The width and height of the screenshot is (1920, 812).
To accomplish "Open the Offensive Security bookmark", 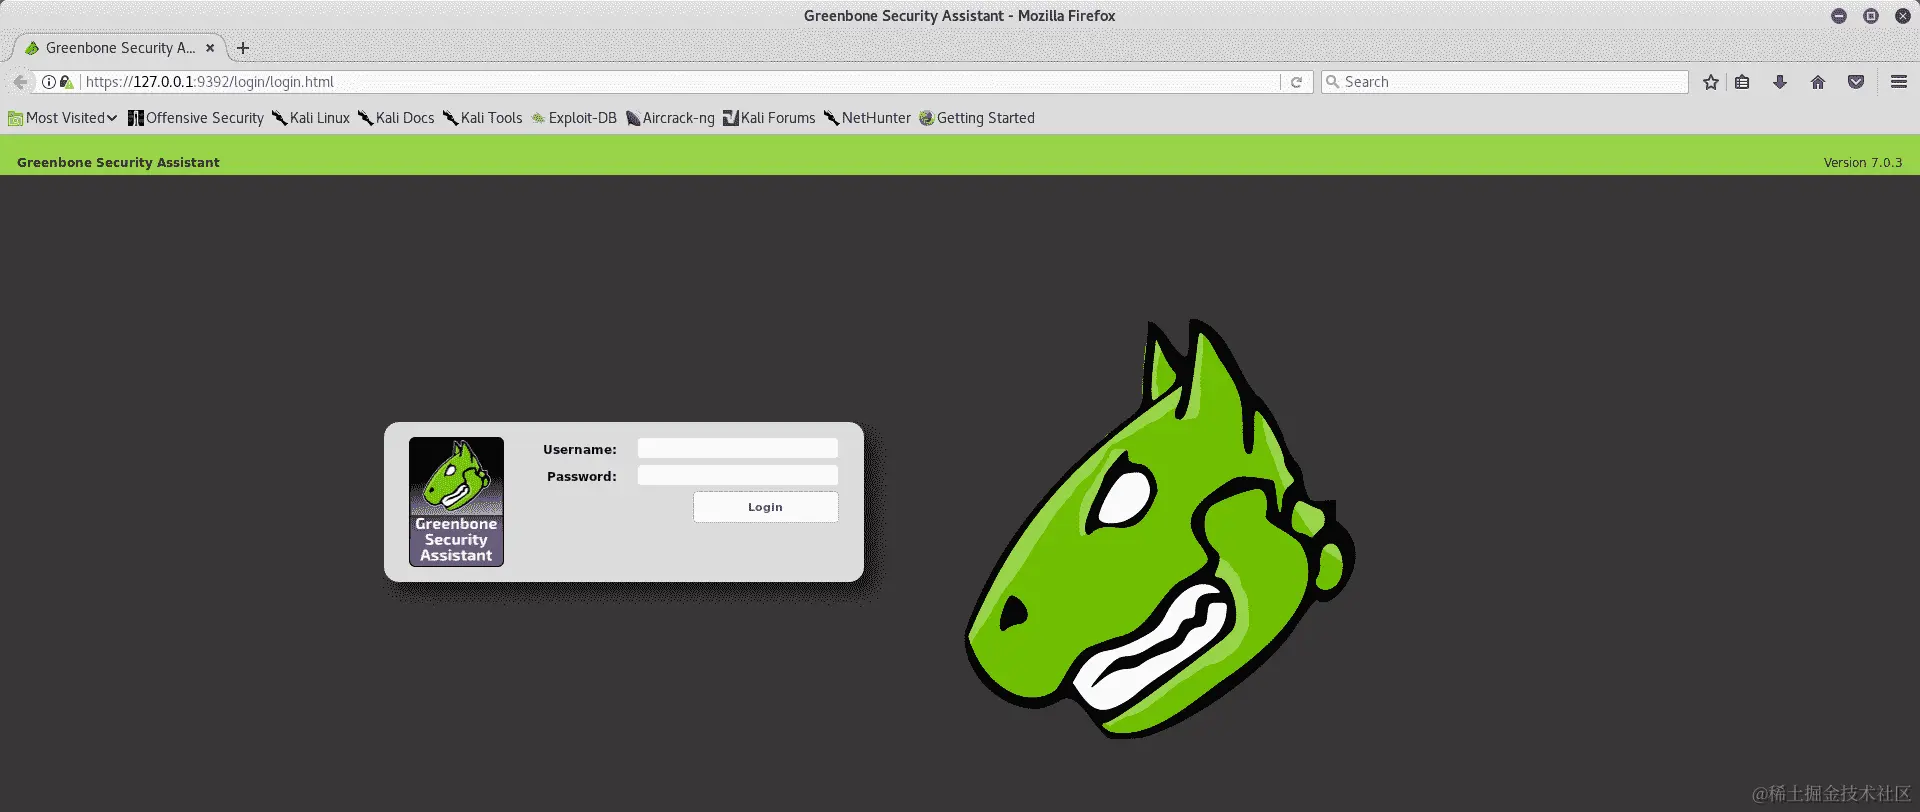I will point(196,118).
